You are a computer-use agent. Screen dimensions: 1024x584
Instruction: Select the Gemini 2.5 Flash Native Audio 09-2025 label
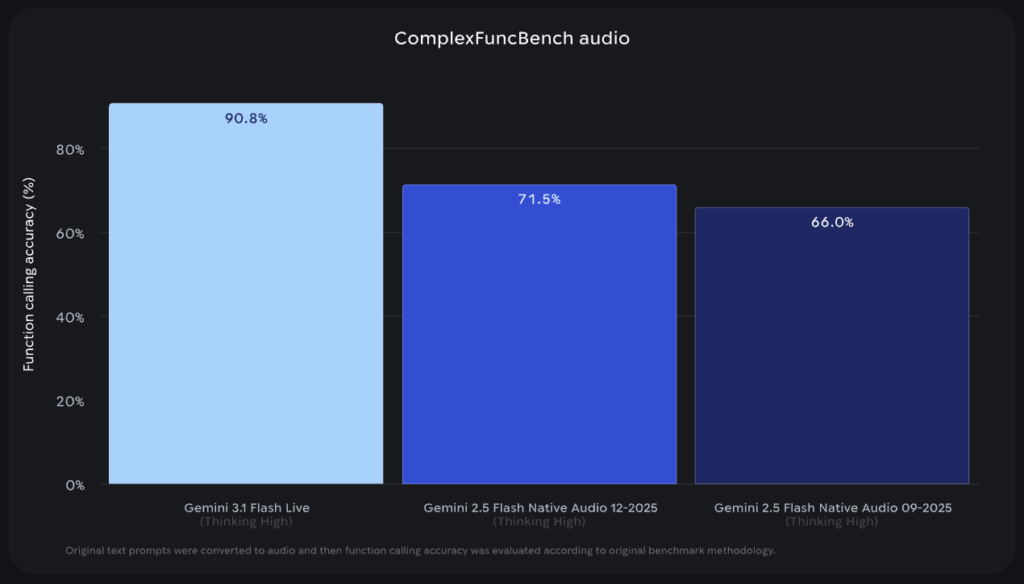[x=832, y=508]
